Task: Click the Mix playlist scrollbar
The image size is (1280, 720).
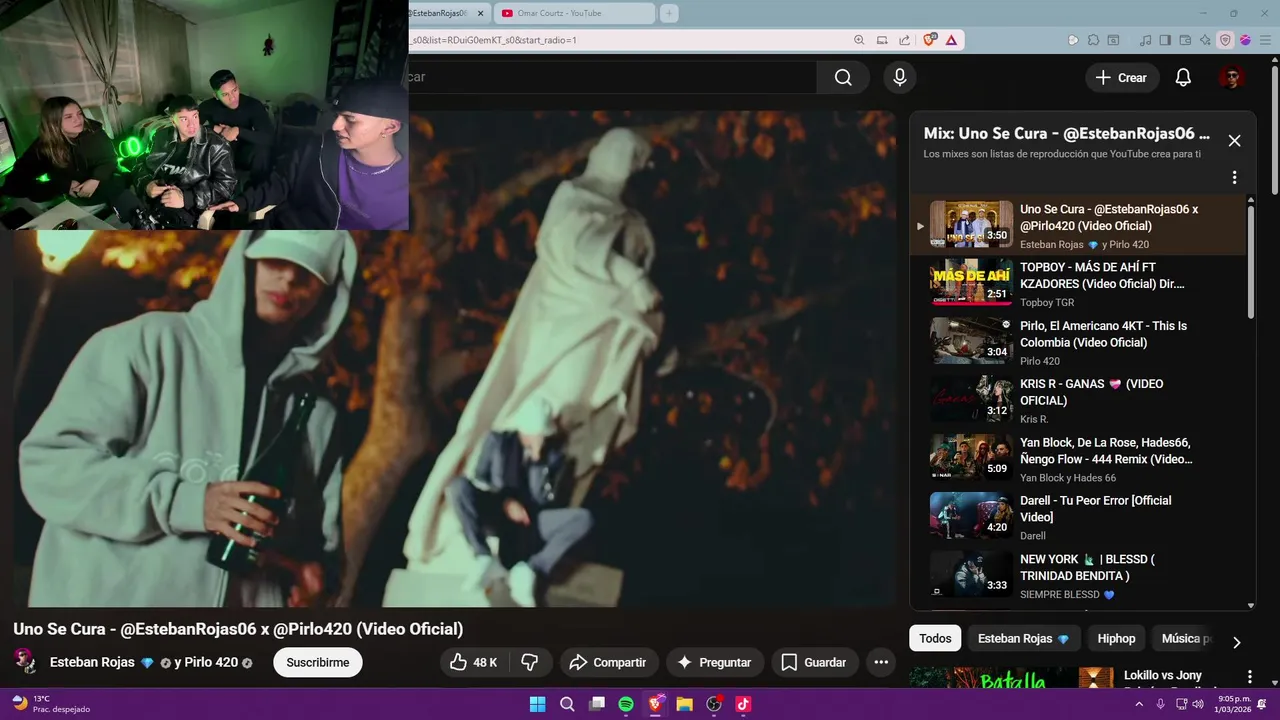Action: 1251,260
